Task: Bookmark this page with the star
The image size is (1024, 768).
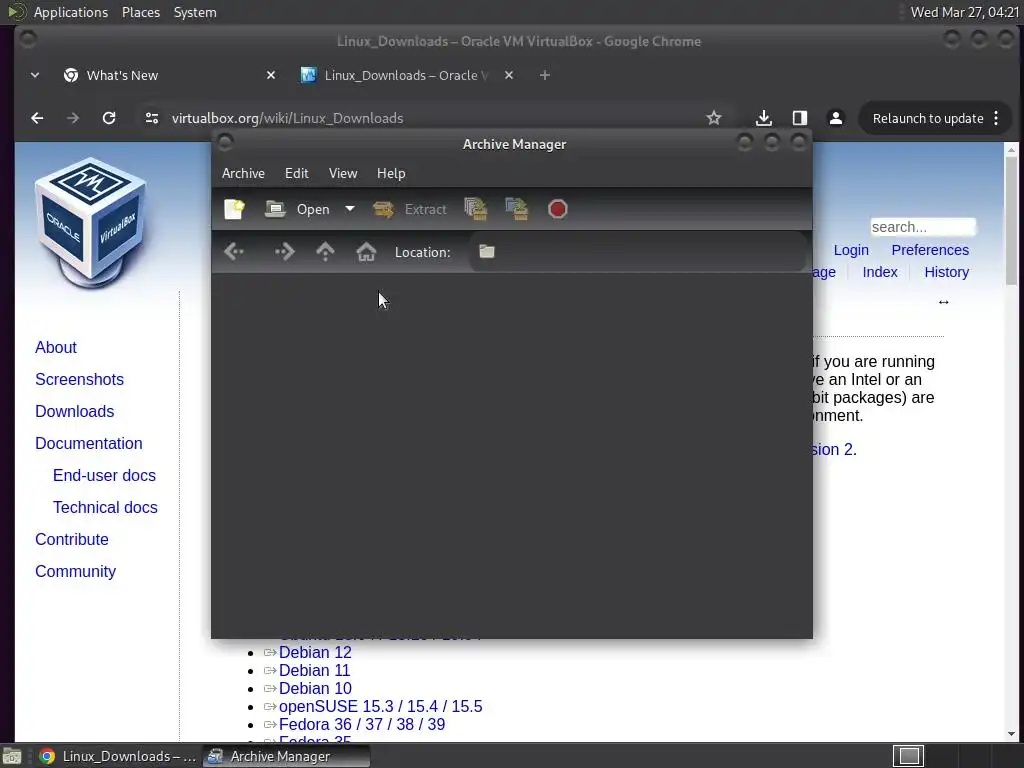Action: pyautogui.click(x=714, y=118)
